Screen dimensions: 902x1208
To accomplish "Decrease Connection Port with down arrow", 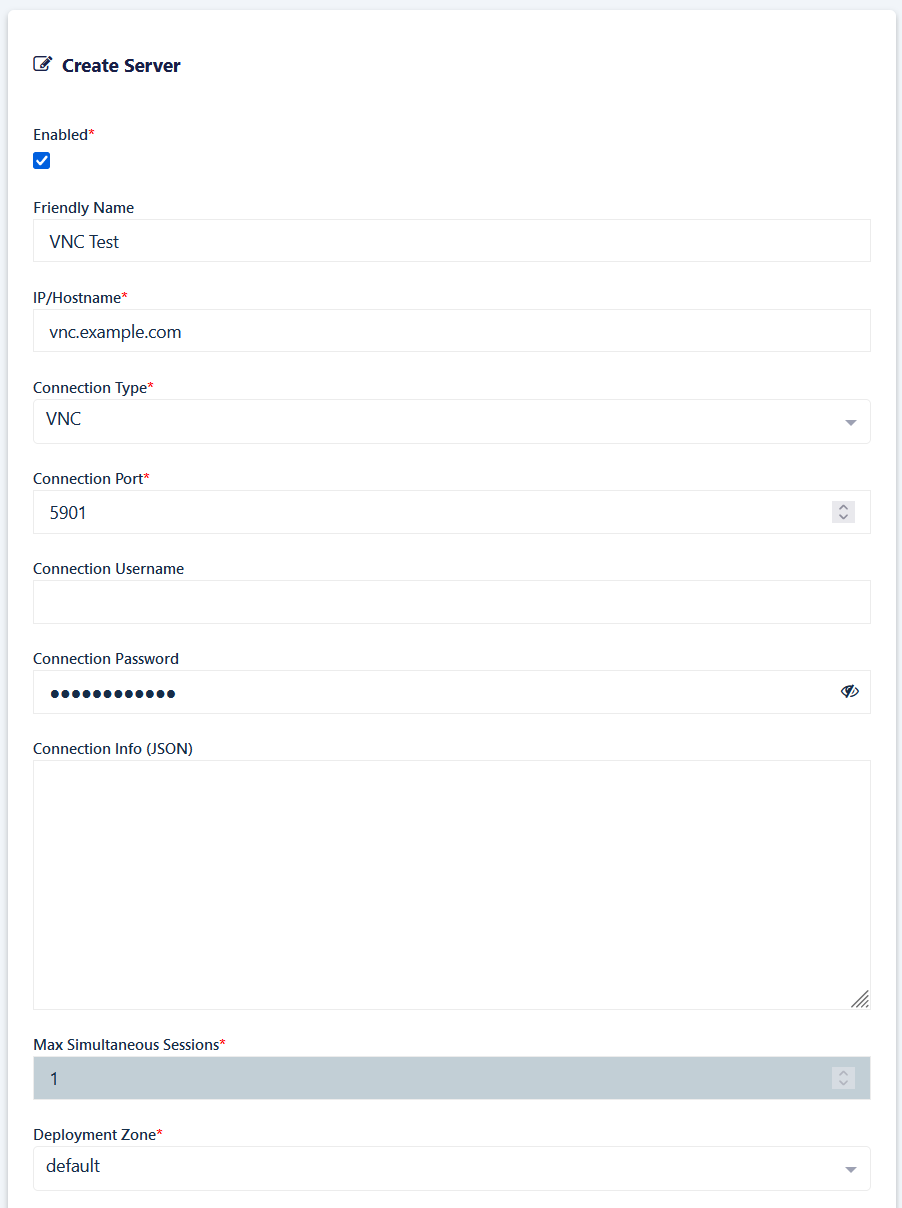I will coord(843,517).
